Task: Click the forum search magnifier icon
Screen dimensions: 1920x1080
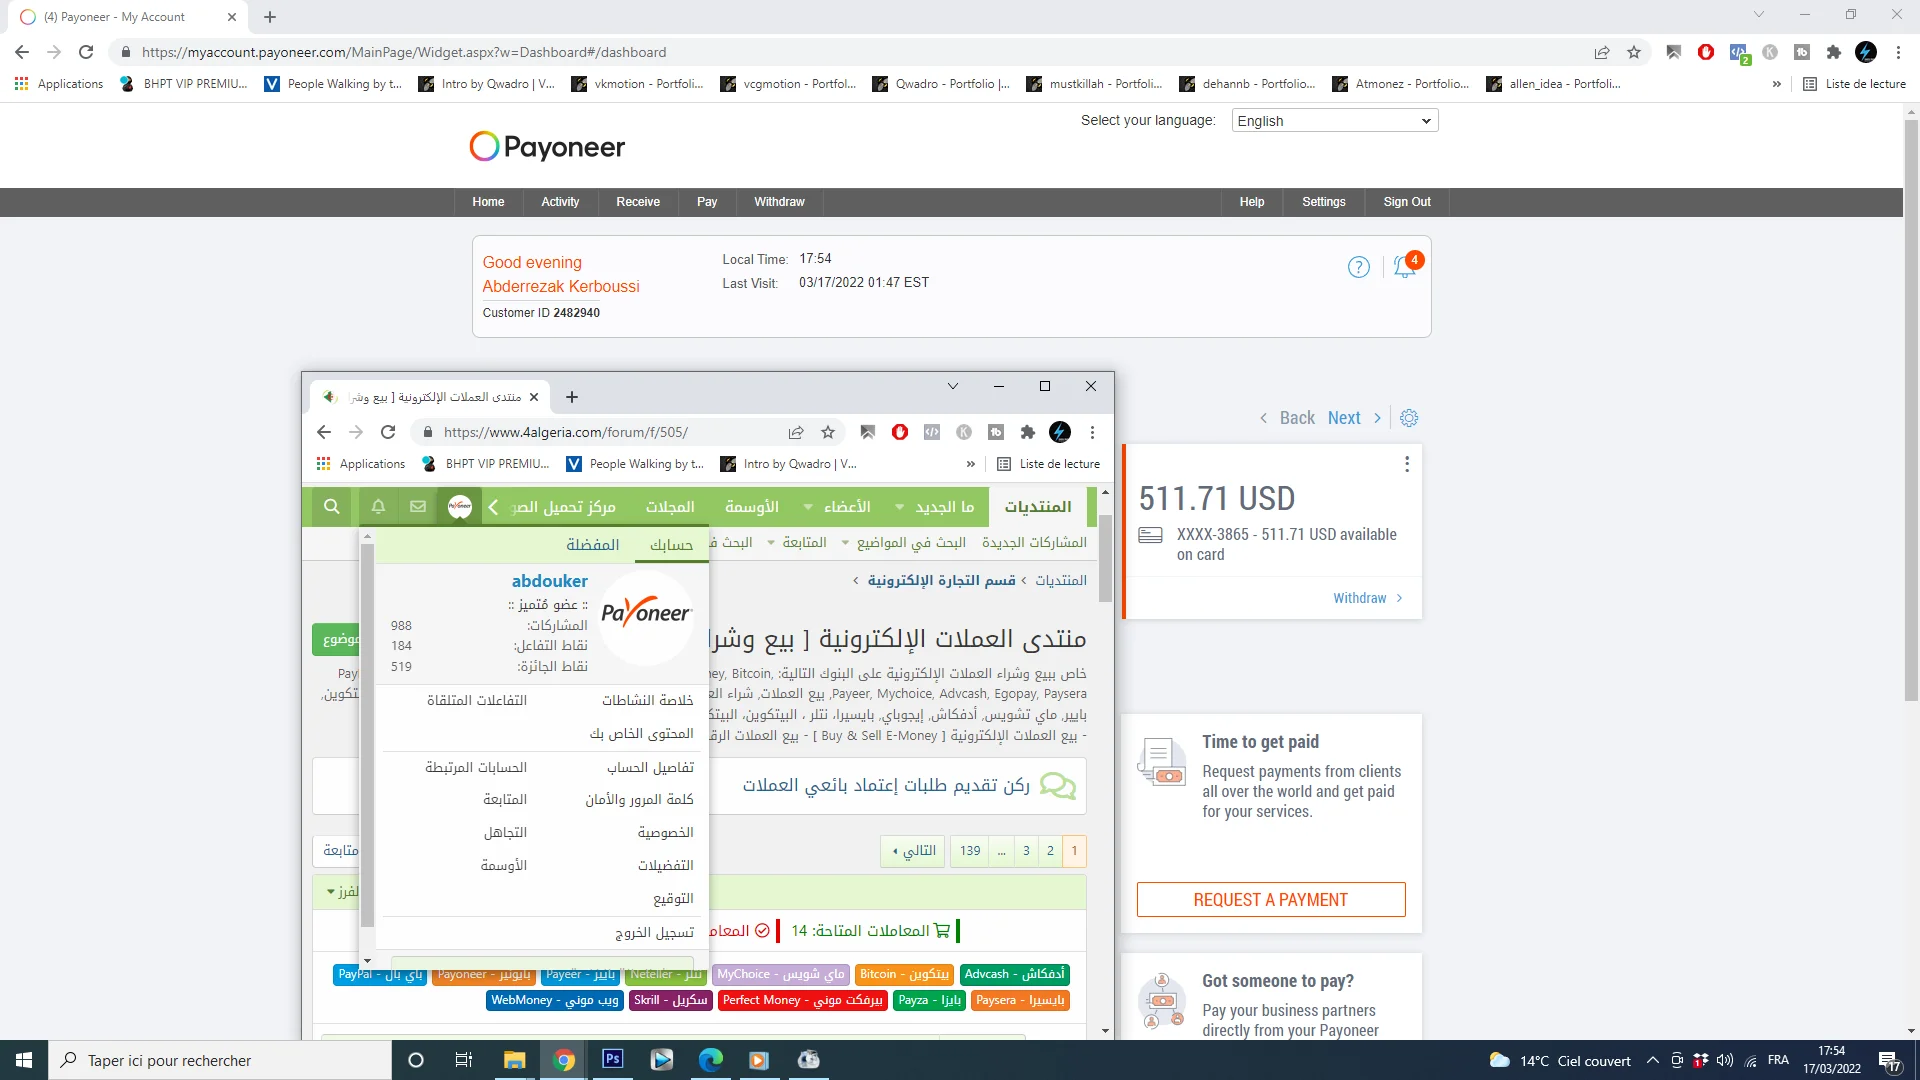Action: pos(332,507)
